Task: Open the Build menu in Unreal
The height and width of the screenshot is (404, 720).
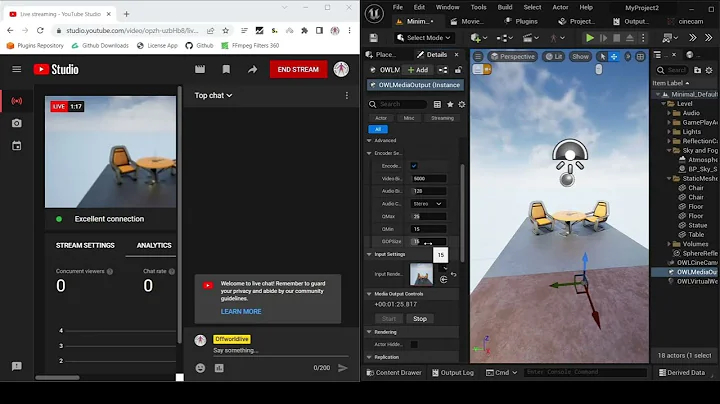Action: tap(505, 7)
